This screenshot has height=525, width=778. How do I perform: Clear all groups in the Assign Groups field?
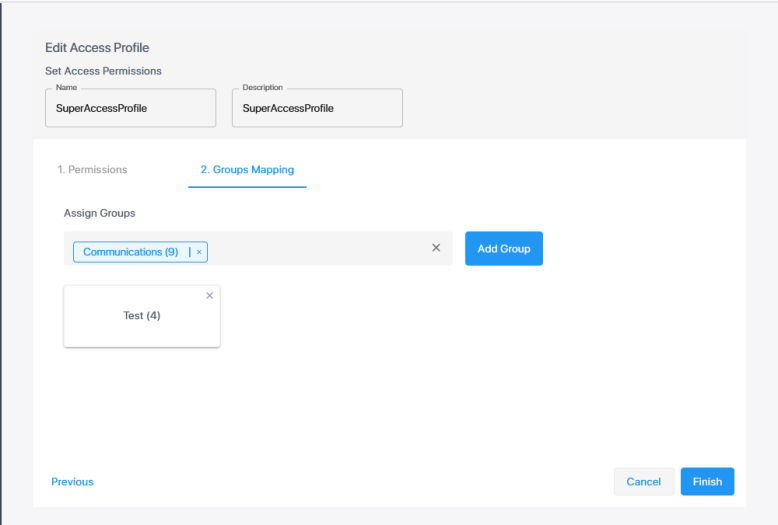click(x=436, y=248)
